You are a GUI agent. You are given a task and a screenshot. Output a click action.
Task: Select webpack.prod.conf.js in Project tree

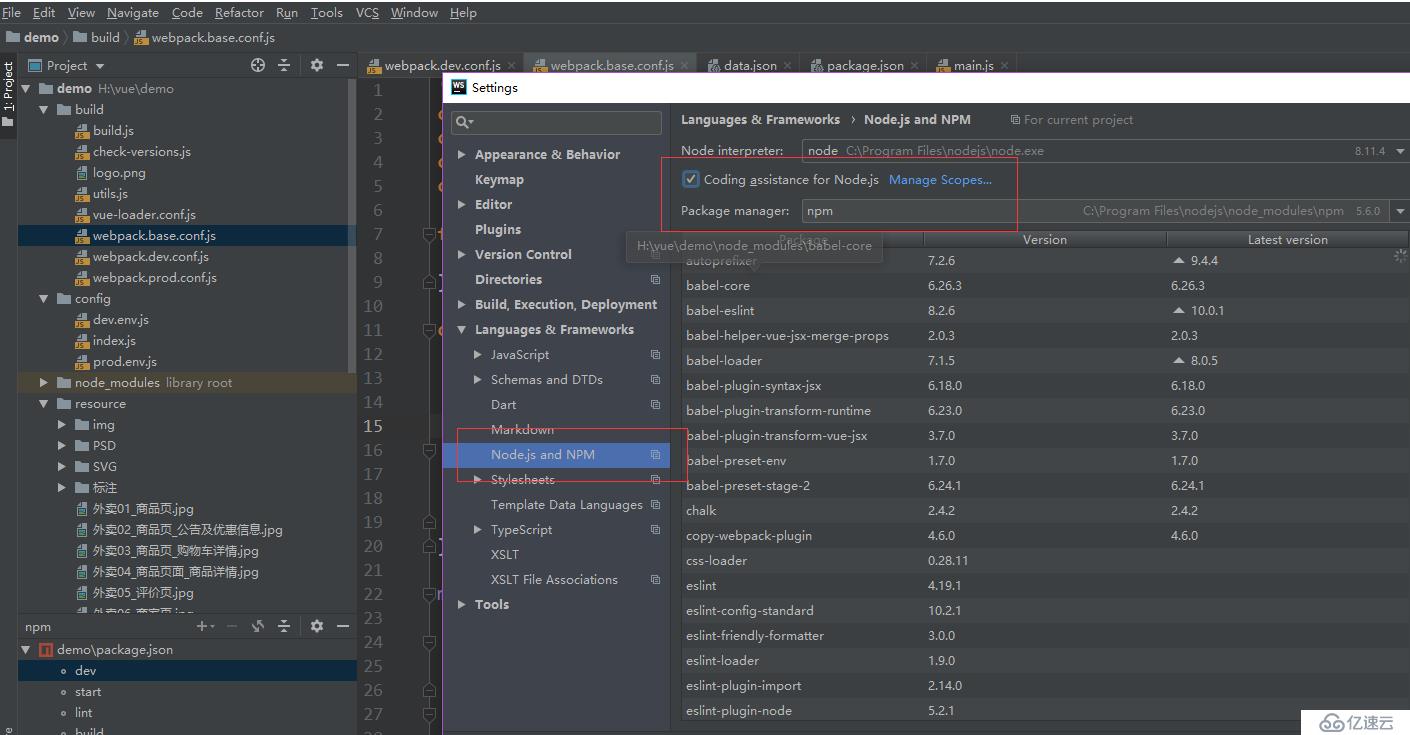pos(155,277)
